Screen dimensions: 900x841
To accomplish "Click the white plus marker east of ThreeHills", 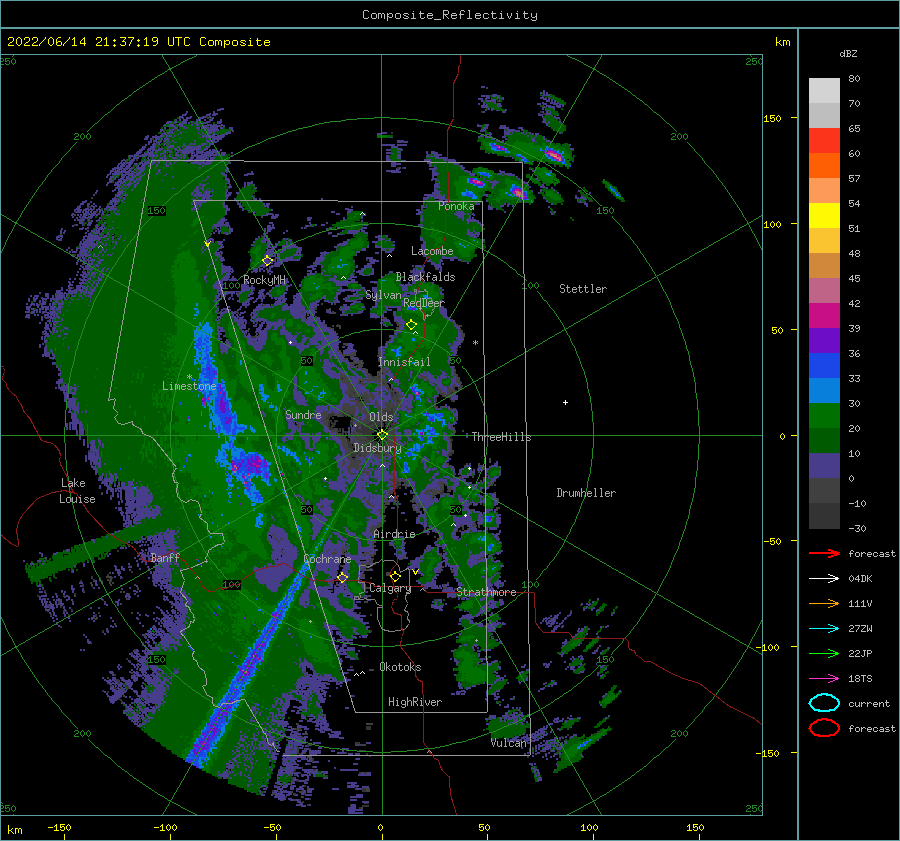I will point(565,402).
